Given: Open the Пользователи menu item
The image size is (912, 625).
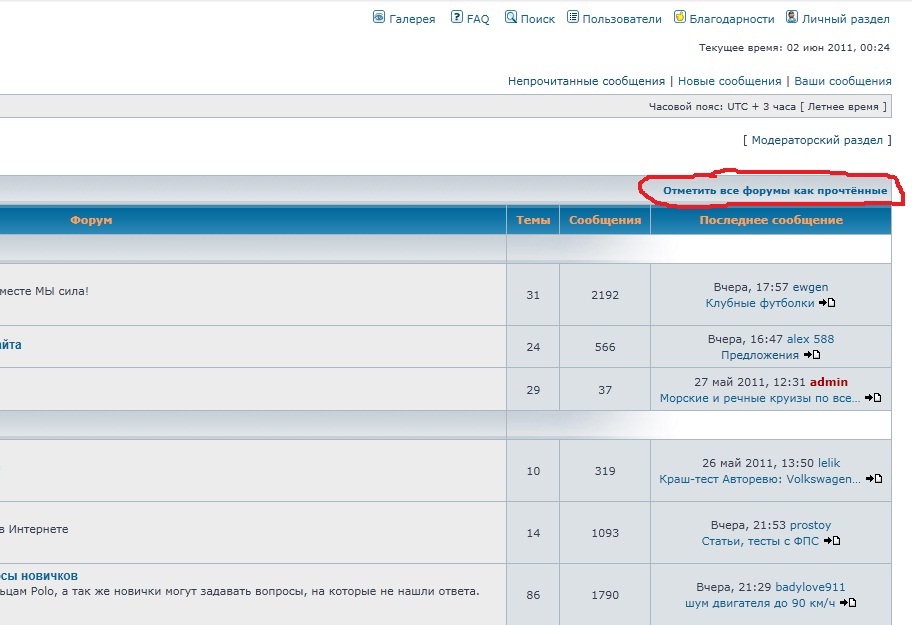Looking at the screenshot, I should [621, 19].
